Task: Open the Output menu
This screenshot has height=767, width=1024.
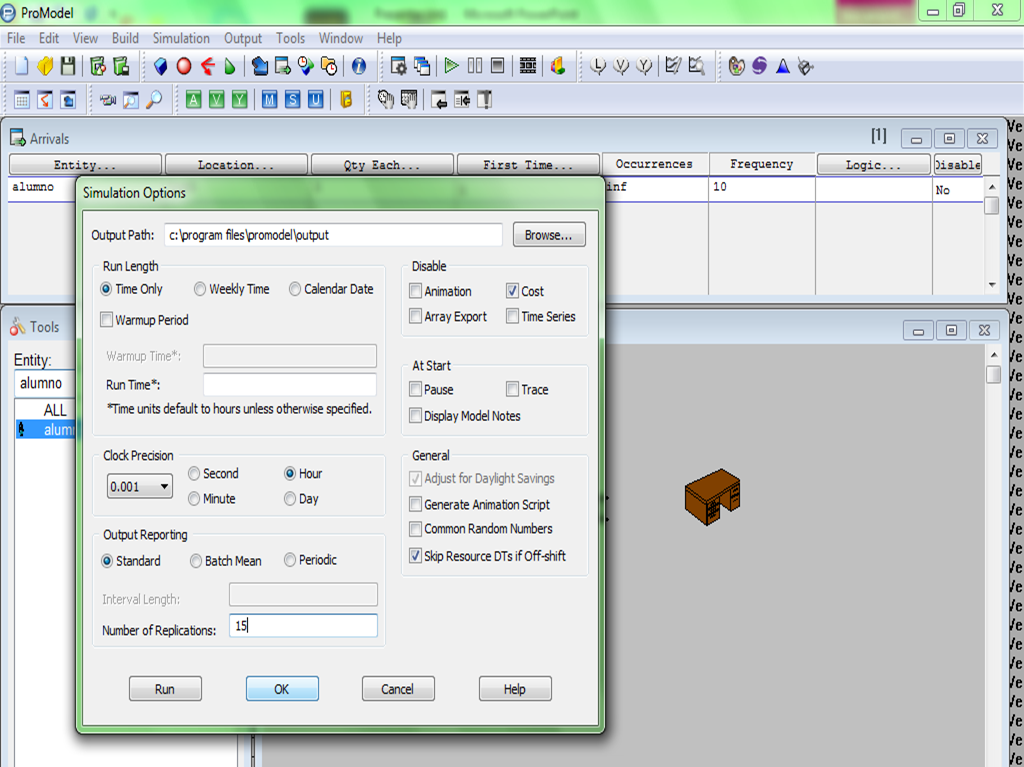Action: (242, 38)
